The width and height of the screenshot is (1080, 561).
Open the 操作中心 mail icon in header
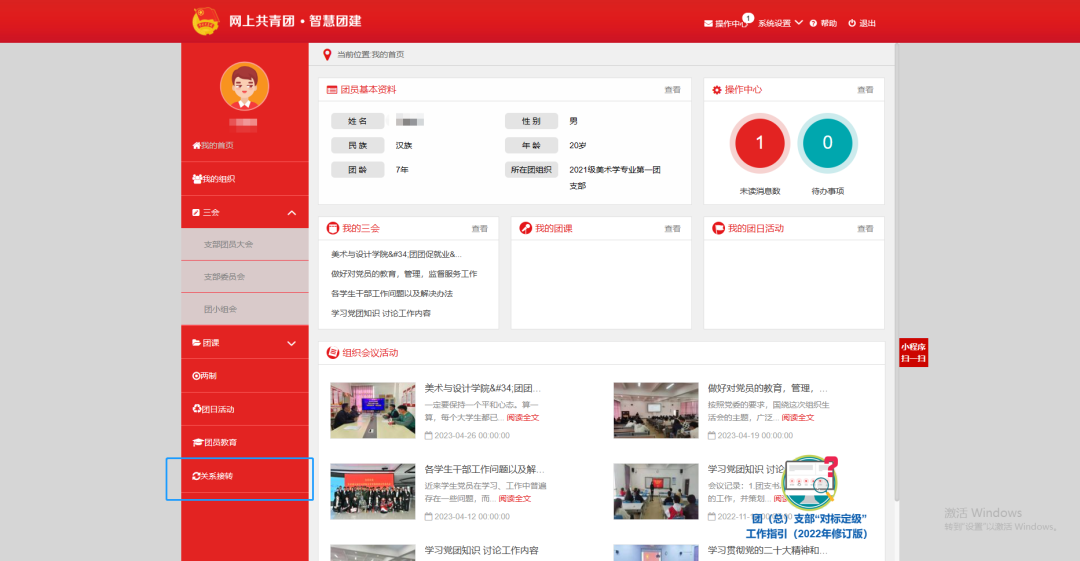[709, 23]
